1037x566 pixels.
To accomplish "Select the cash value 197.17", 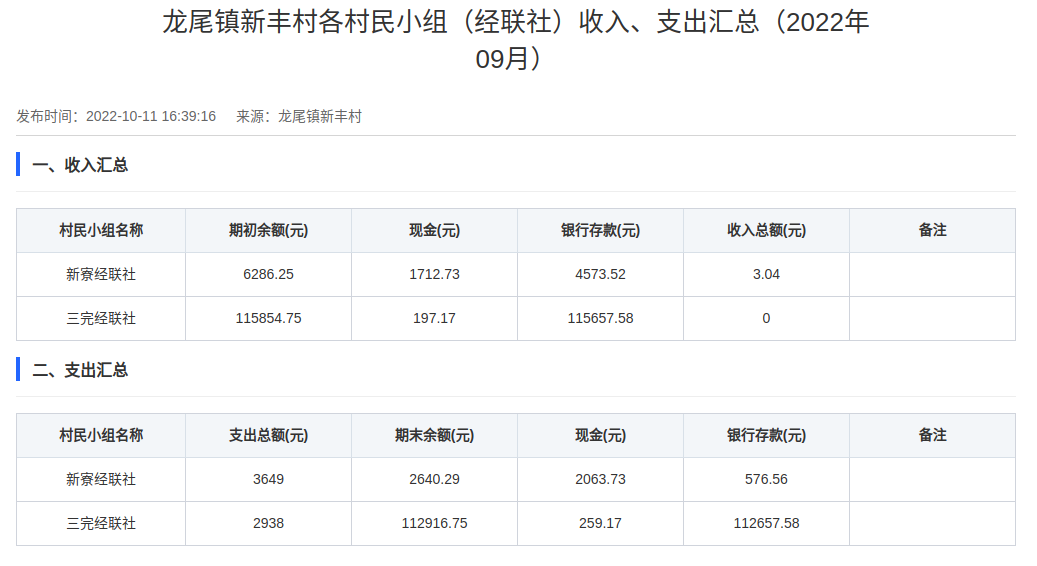I will pos(435,319).
